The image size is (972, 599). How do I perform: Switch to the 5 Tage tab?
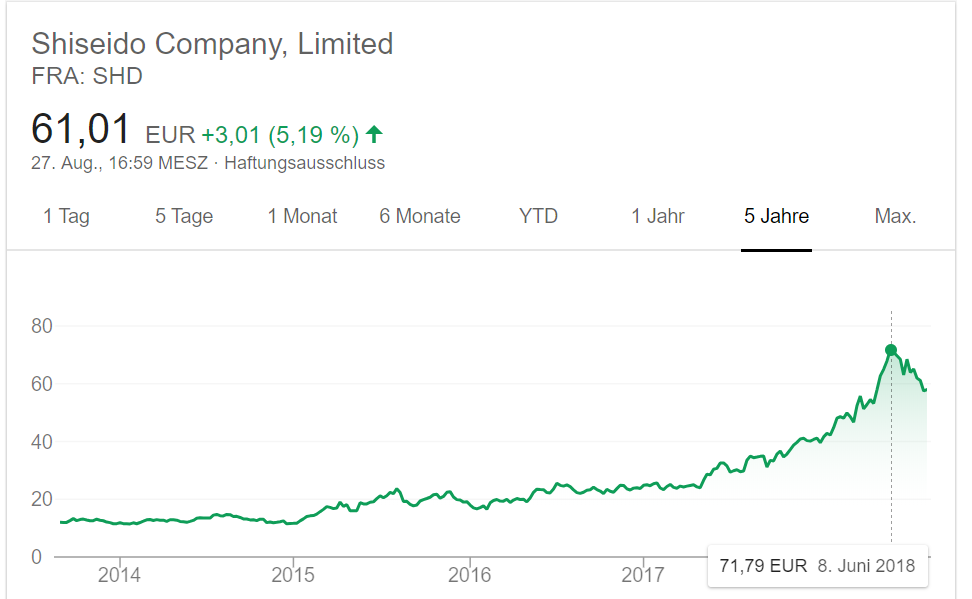coord(184,216)
